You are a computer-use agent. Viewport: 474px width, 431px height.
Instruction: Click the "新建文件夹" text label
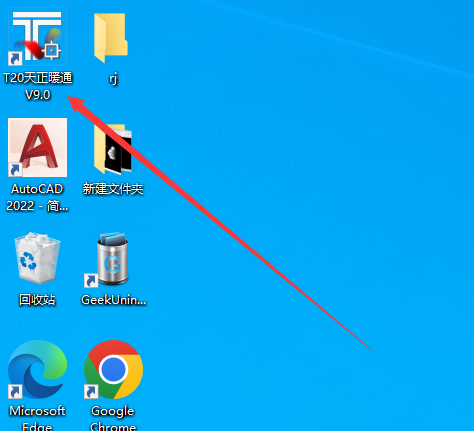[113, 189]
